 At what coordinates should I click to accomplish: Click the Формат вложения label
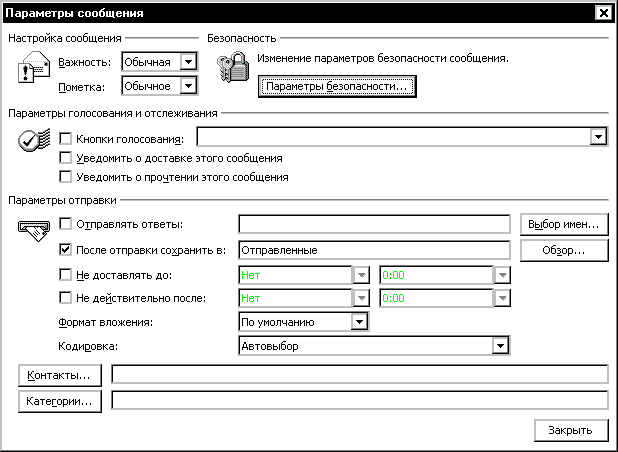click(x=105, y=322)
